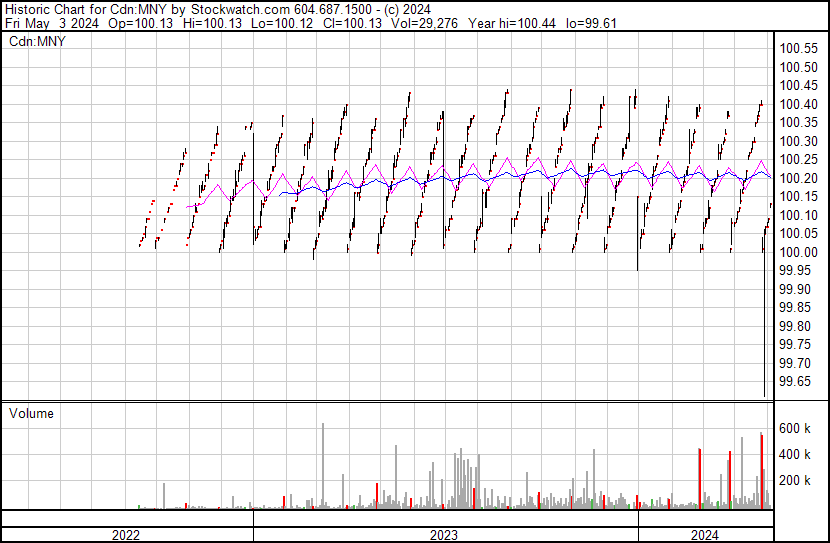This screenshot has width=830, height=543.
Task: Click the 100.00 price axis label
Action: point(800,252)
